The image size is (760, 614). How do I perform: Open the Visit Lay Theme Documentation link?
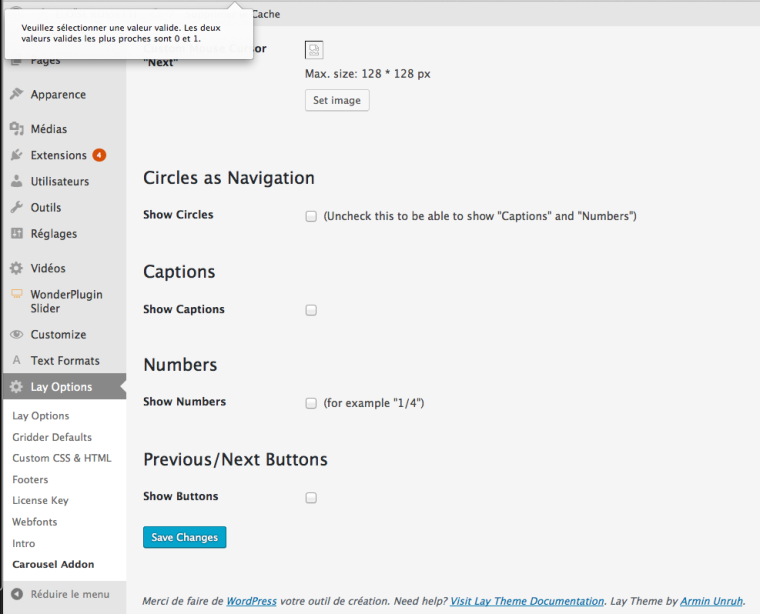pyautogui.click(x=527, y=601)
